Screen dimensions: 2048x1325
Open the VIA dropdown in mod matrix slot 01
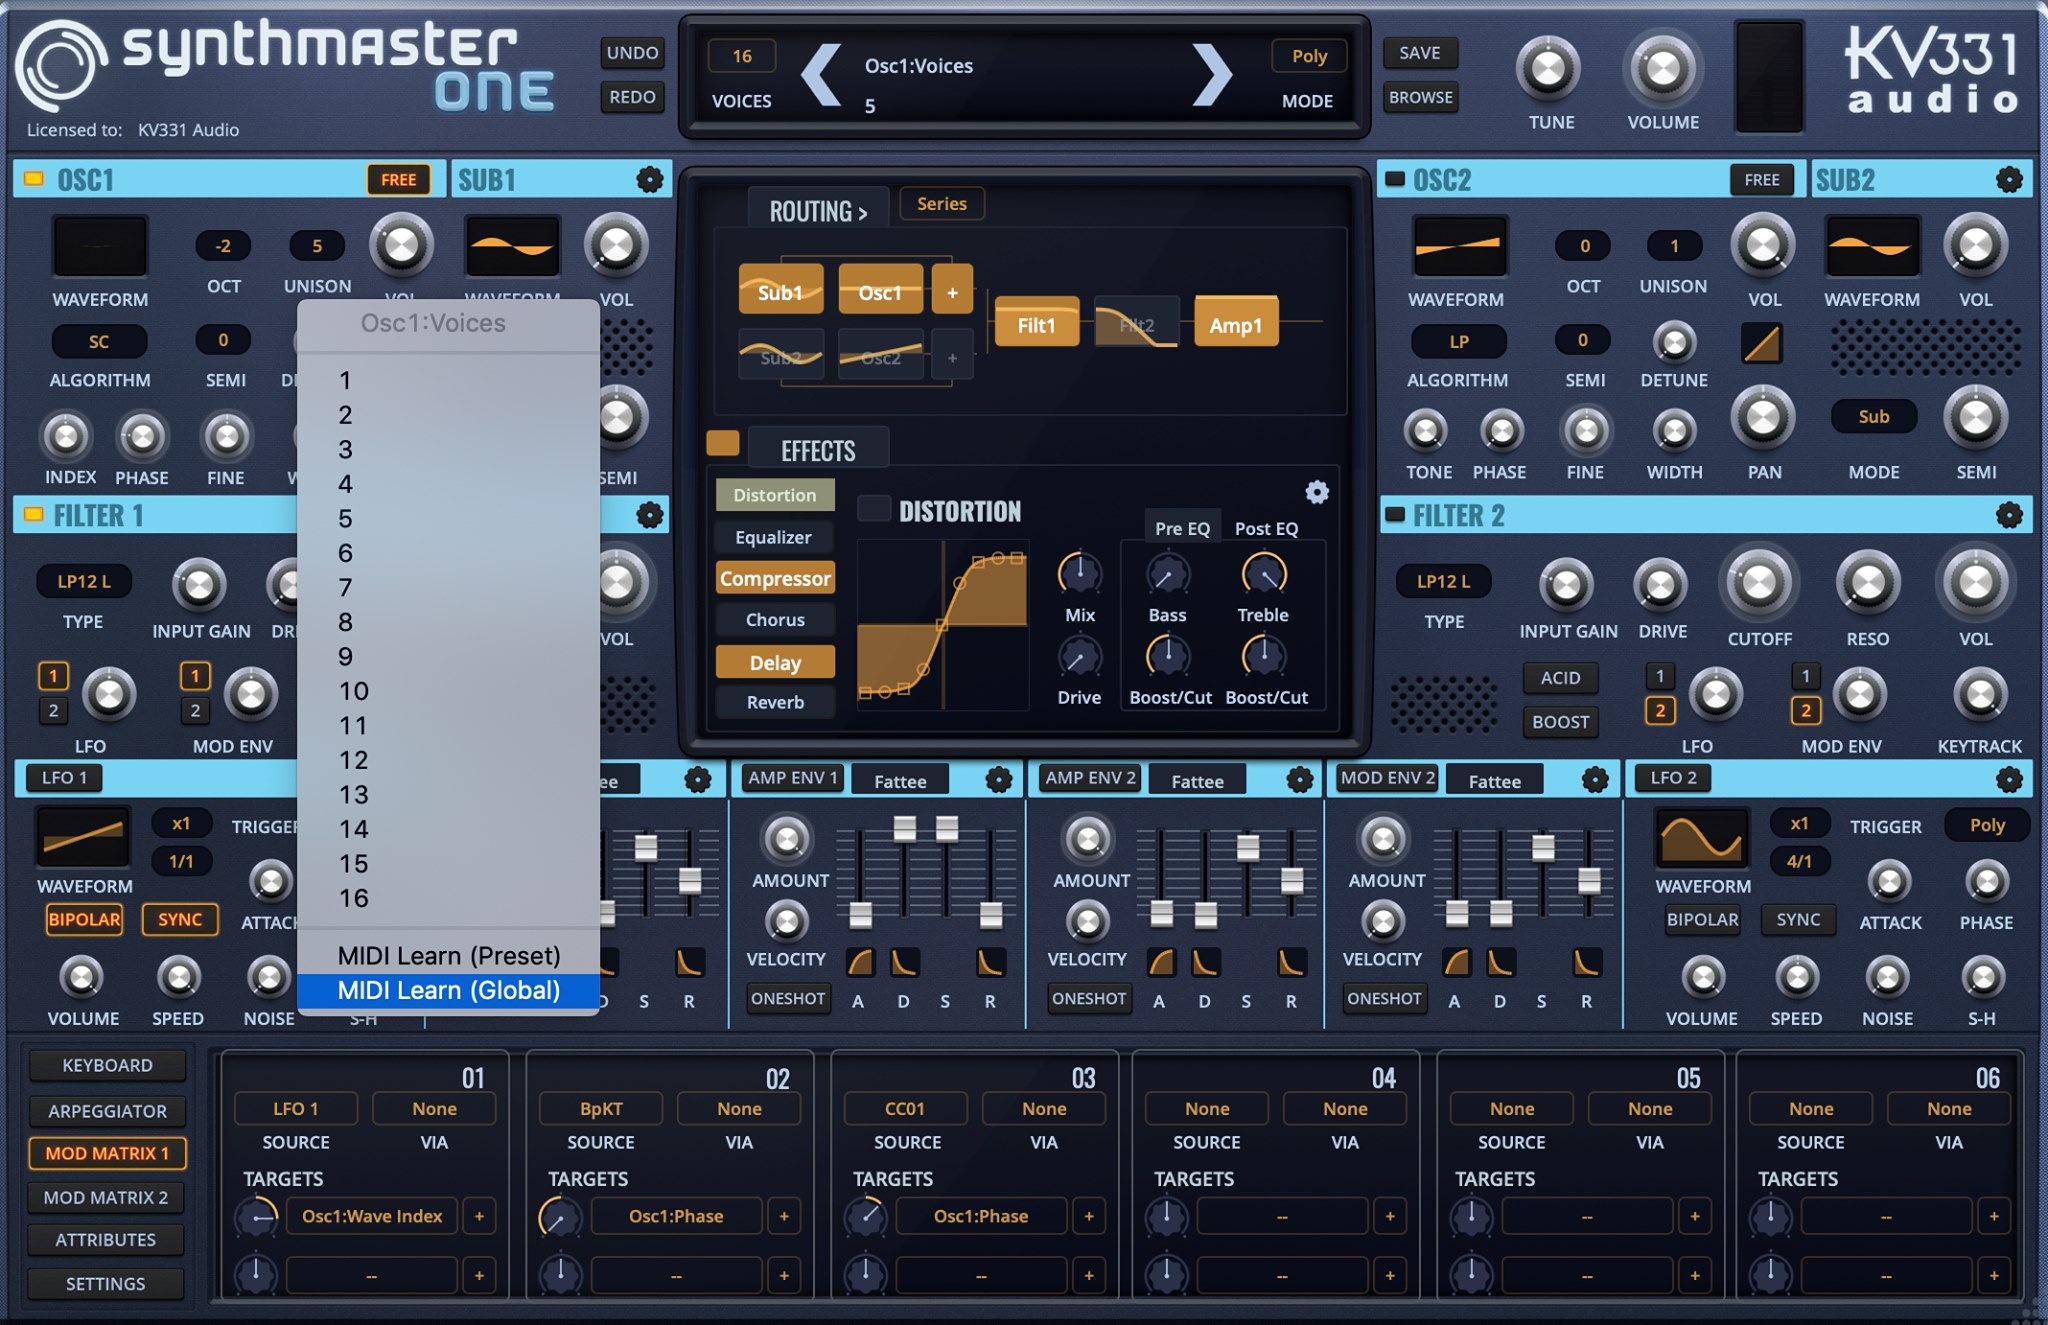pyautogui.click(x=434, y=1108)
